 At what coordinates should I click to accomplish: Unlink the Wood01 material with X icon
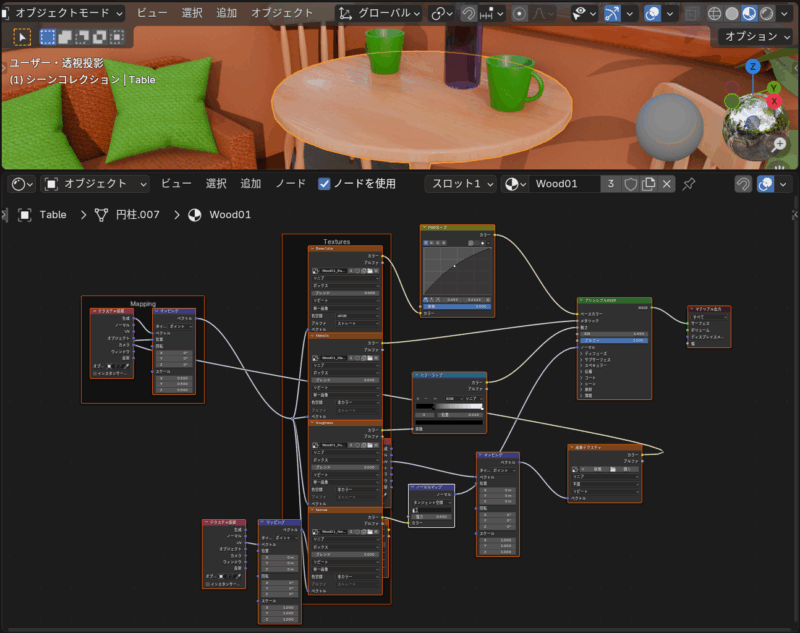point(666,184)
